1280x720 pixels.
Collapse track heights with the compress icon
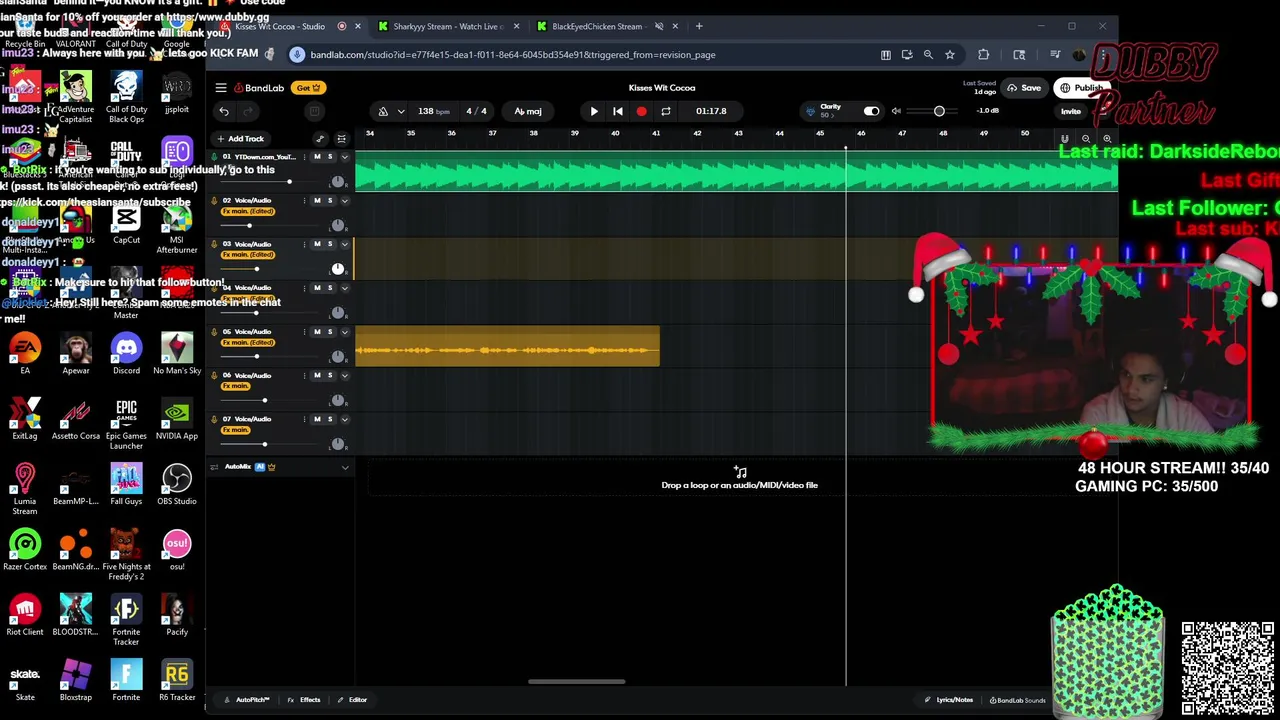341,139
